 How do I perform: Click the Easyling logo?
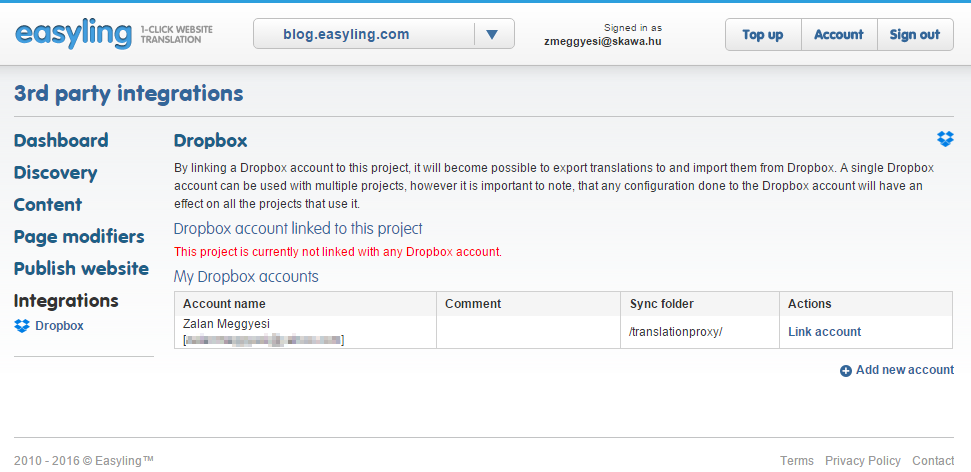coord(73,33)
